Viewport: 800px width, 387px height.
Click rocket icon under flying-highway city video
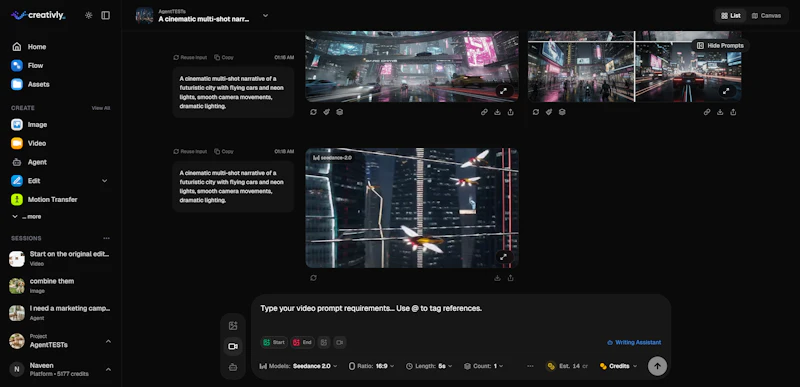327,112
